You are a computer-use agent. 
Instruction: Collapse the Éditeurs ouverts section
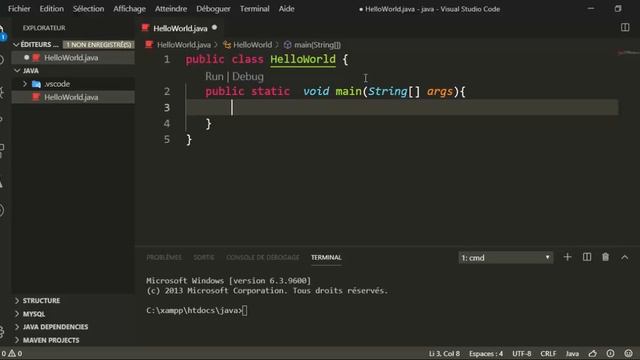[x=16, y=44]
